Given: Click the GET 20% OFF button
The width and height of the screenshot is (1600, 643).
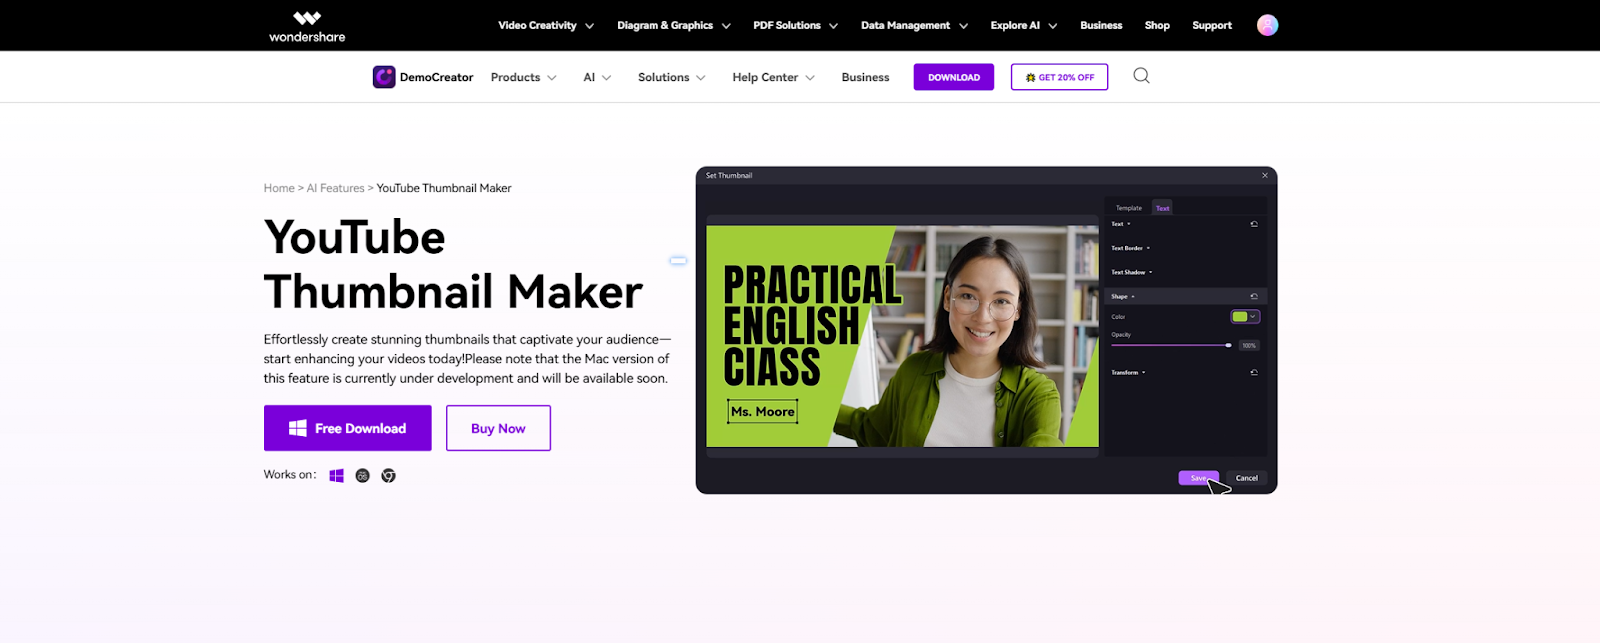Looking at the screenshot, I should tap(1059, 77).
